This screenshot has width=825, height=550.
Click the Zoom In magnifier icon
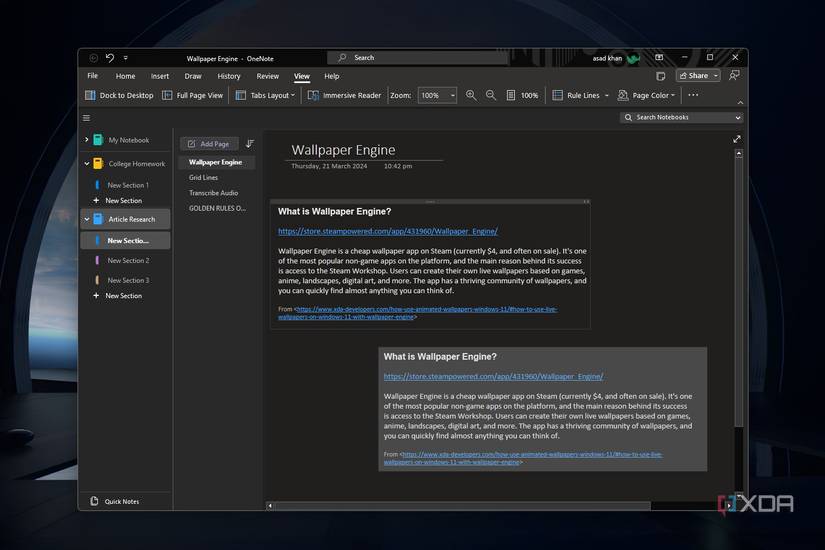[471, 95]
